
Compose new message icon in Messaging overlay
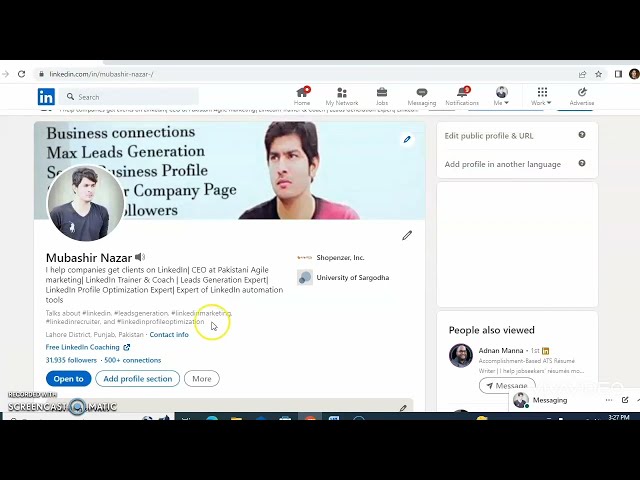click(x=625, y=400)
